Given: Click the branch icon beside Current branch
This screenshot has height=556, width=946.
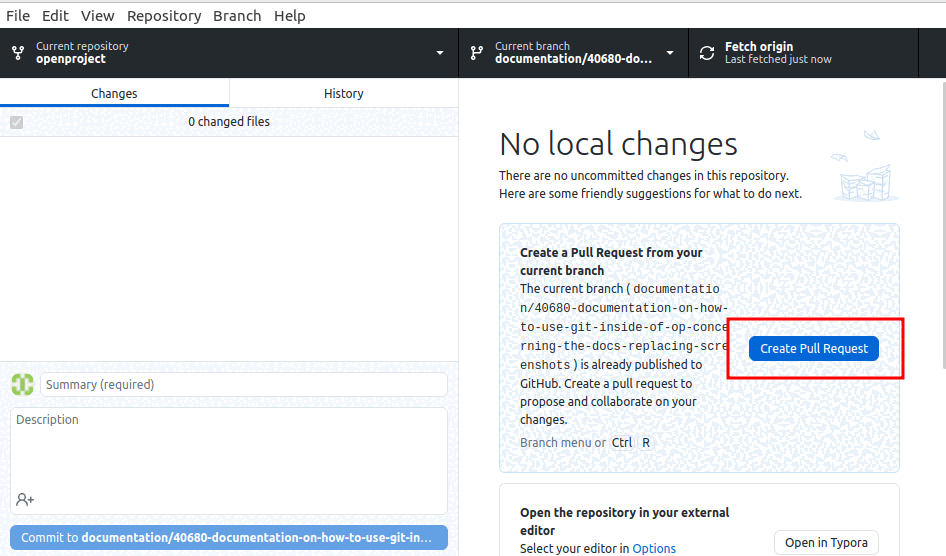Looking at the screenshot, I should pyautogui.click(x=477, y=53).
